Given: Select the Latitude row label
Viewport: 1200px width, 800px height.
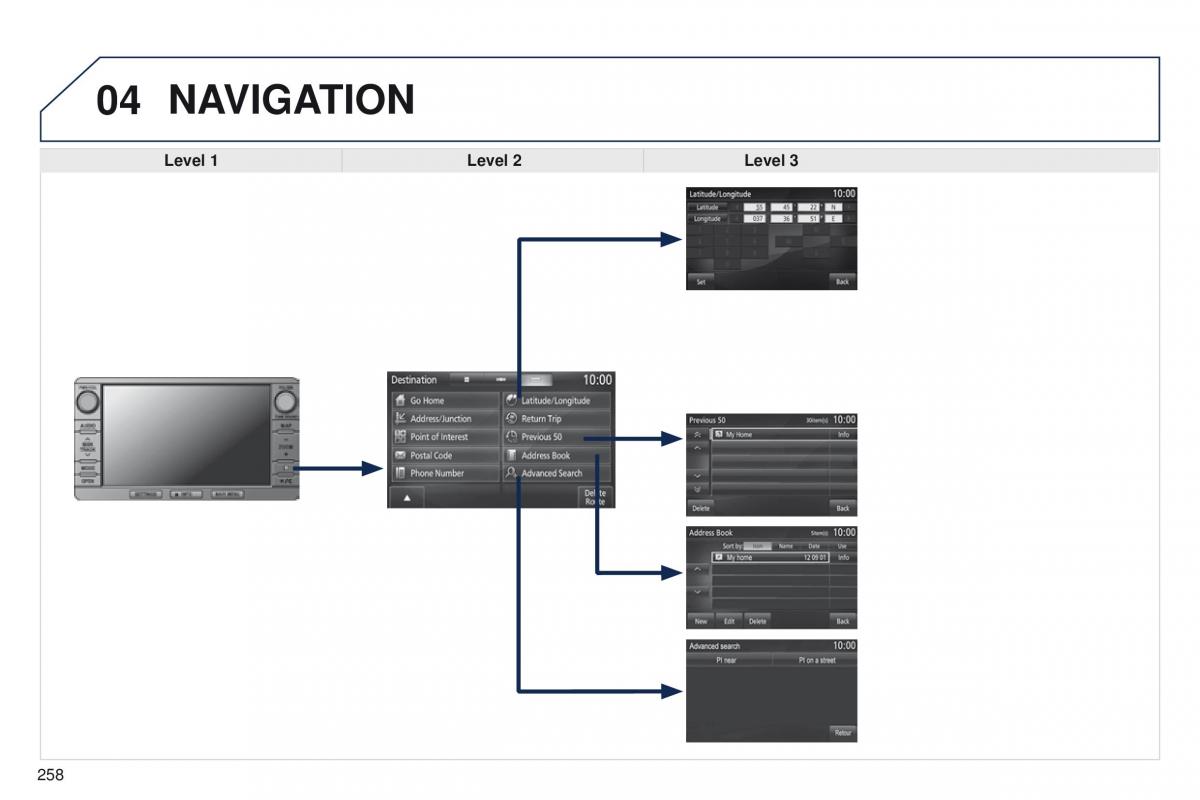Looking at the screenshot, I should pyautogui.click(x=708, y=207).
